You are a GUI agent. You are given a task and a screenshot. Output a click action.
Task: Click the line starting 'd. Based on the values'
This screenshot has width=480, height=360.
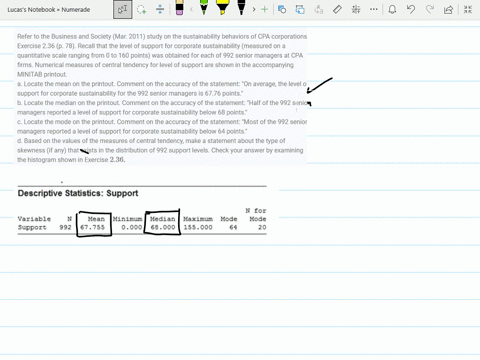(x=151, y=141)
